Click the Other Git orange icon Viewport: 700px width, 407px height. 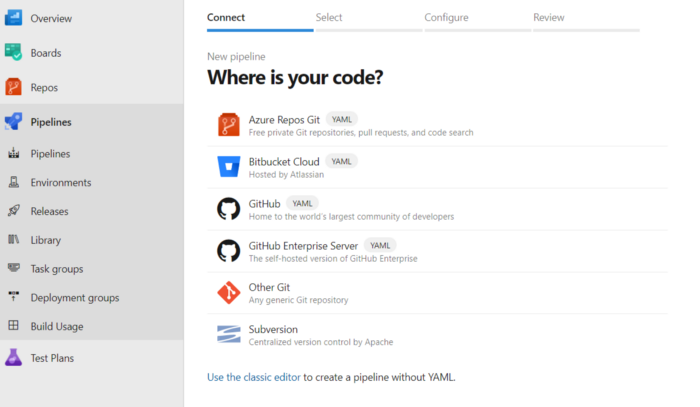(228, 293)
